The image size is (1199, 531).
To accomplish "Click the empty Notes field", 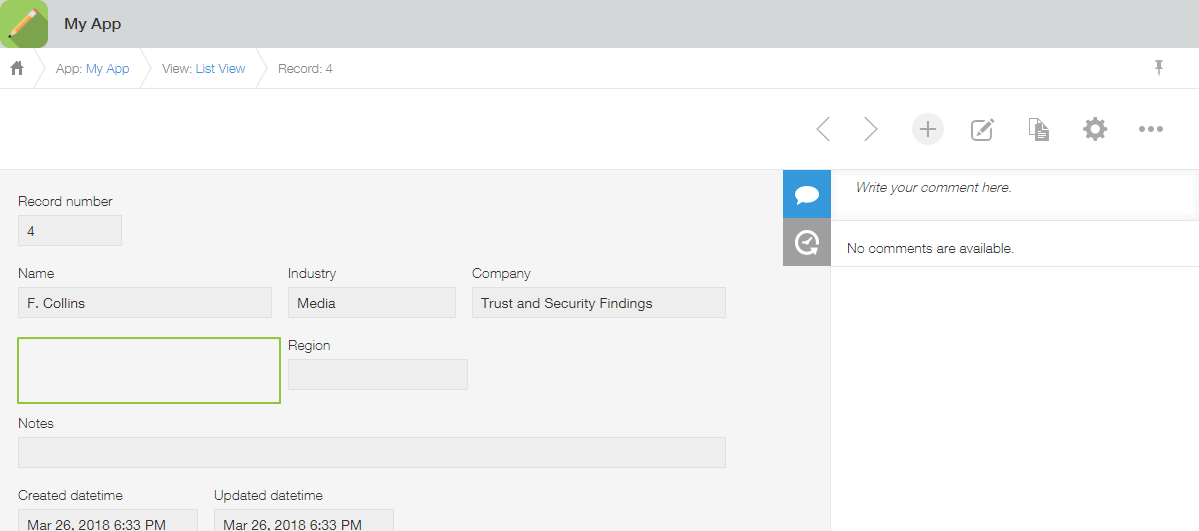I will pos(371,452).
